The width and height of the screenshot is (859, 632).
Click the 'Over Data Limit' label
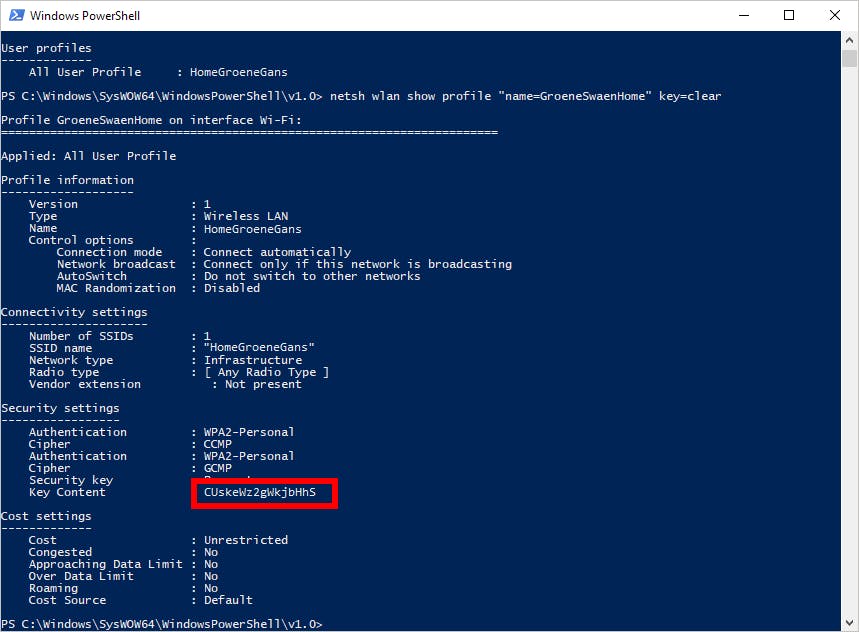pyautogui.click(x=81, y=576)
